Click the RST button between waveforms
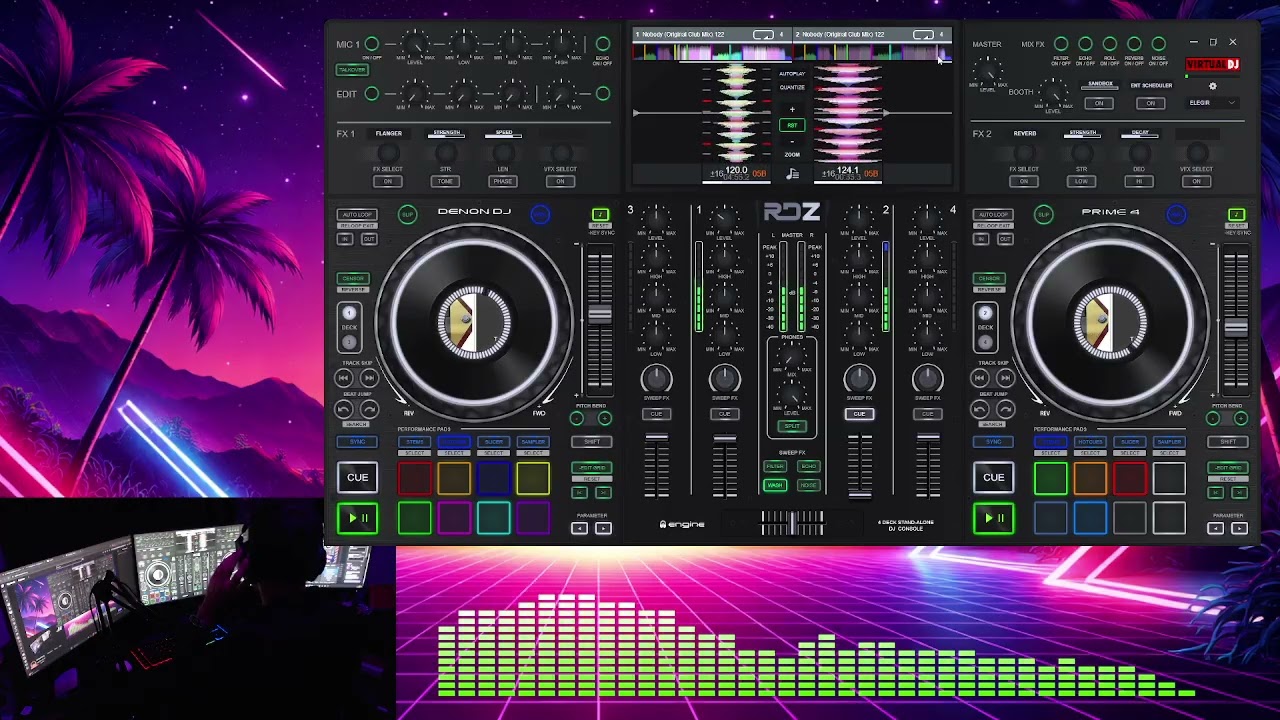Viewport: 1280px width, 720px height. pos(792,125)
